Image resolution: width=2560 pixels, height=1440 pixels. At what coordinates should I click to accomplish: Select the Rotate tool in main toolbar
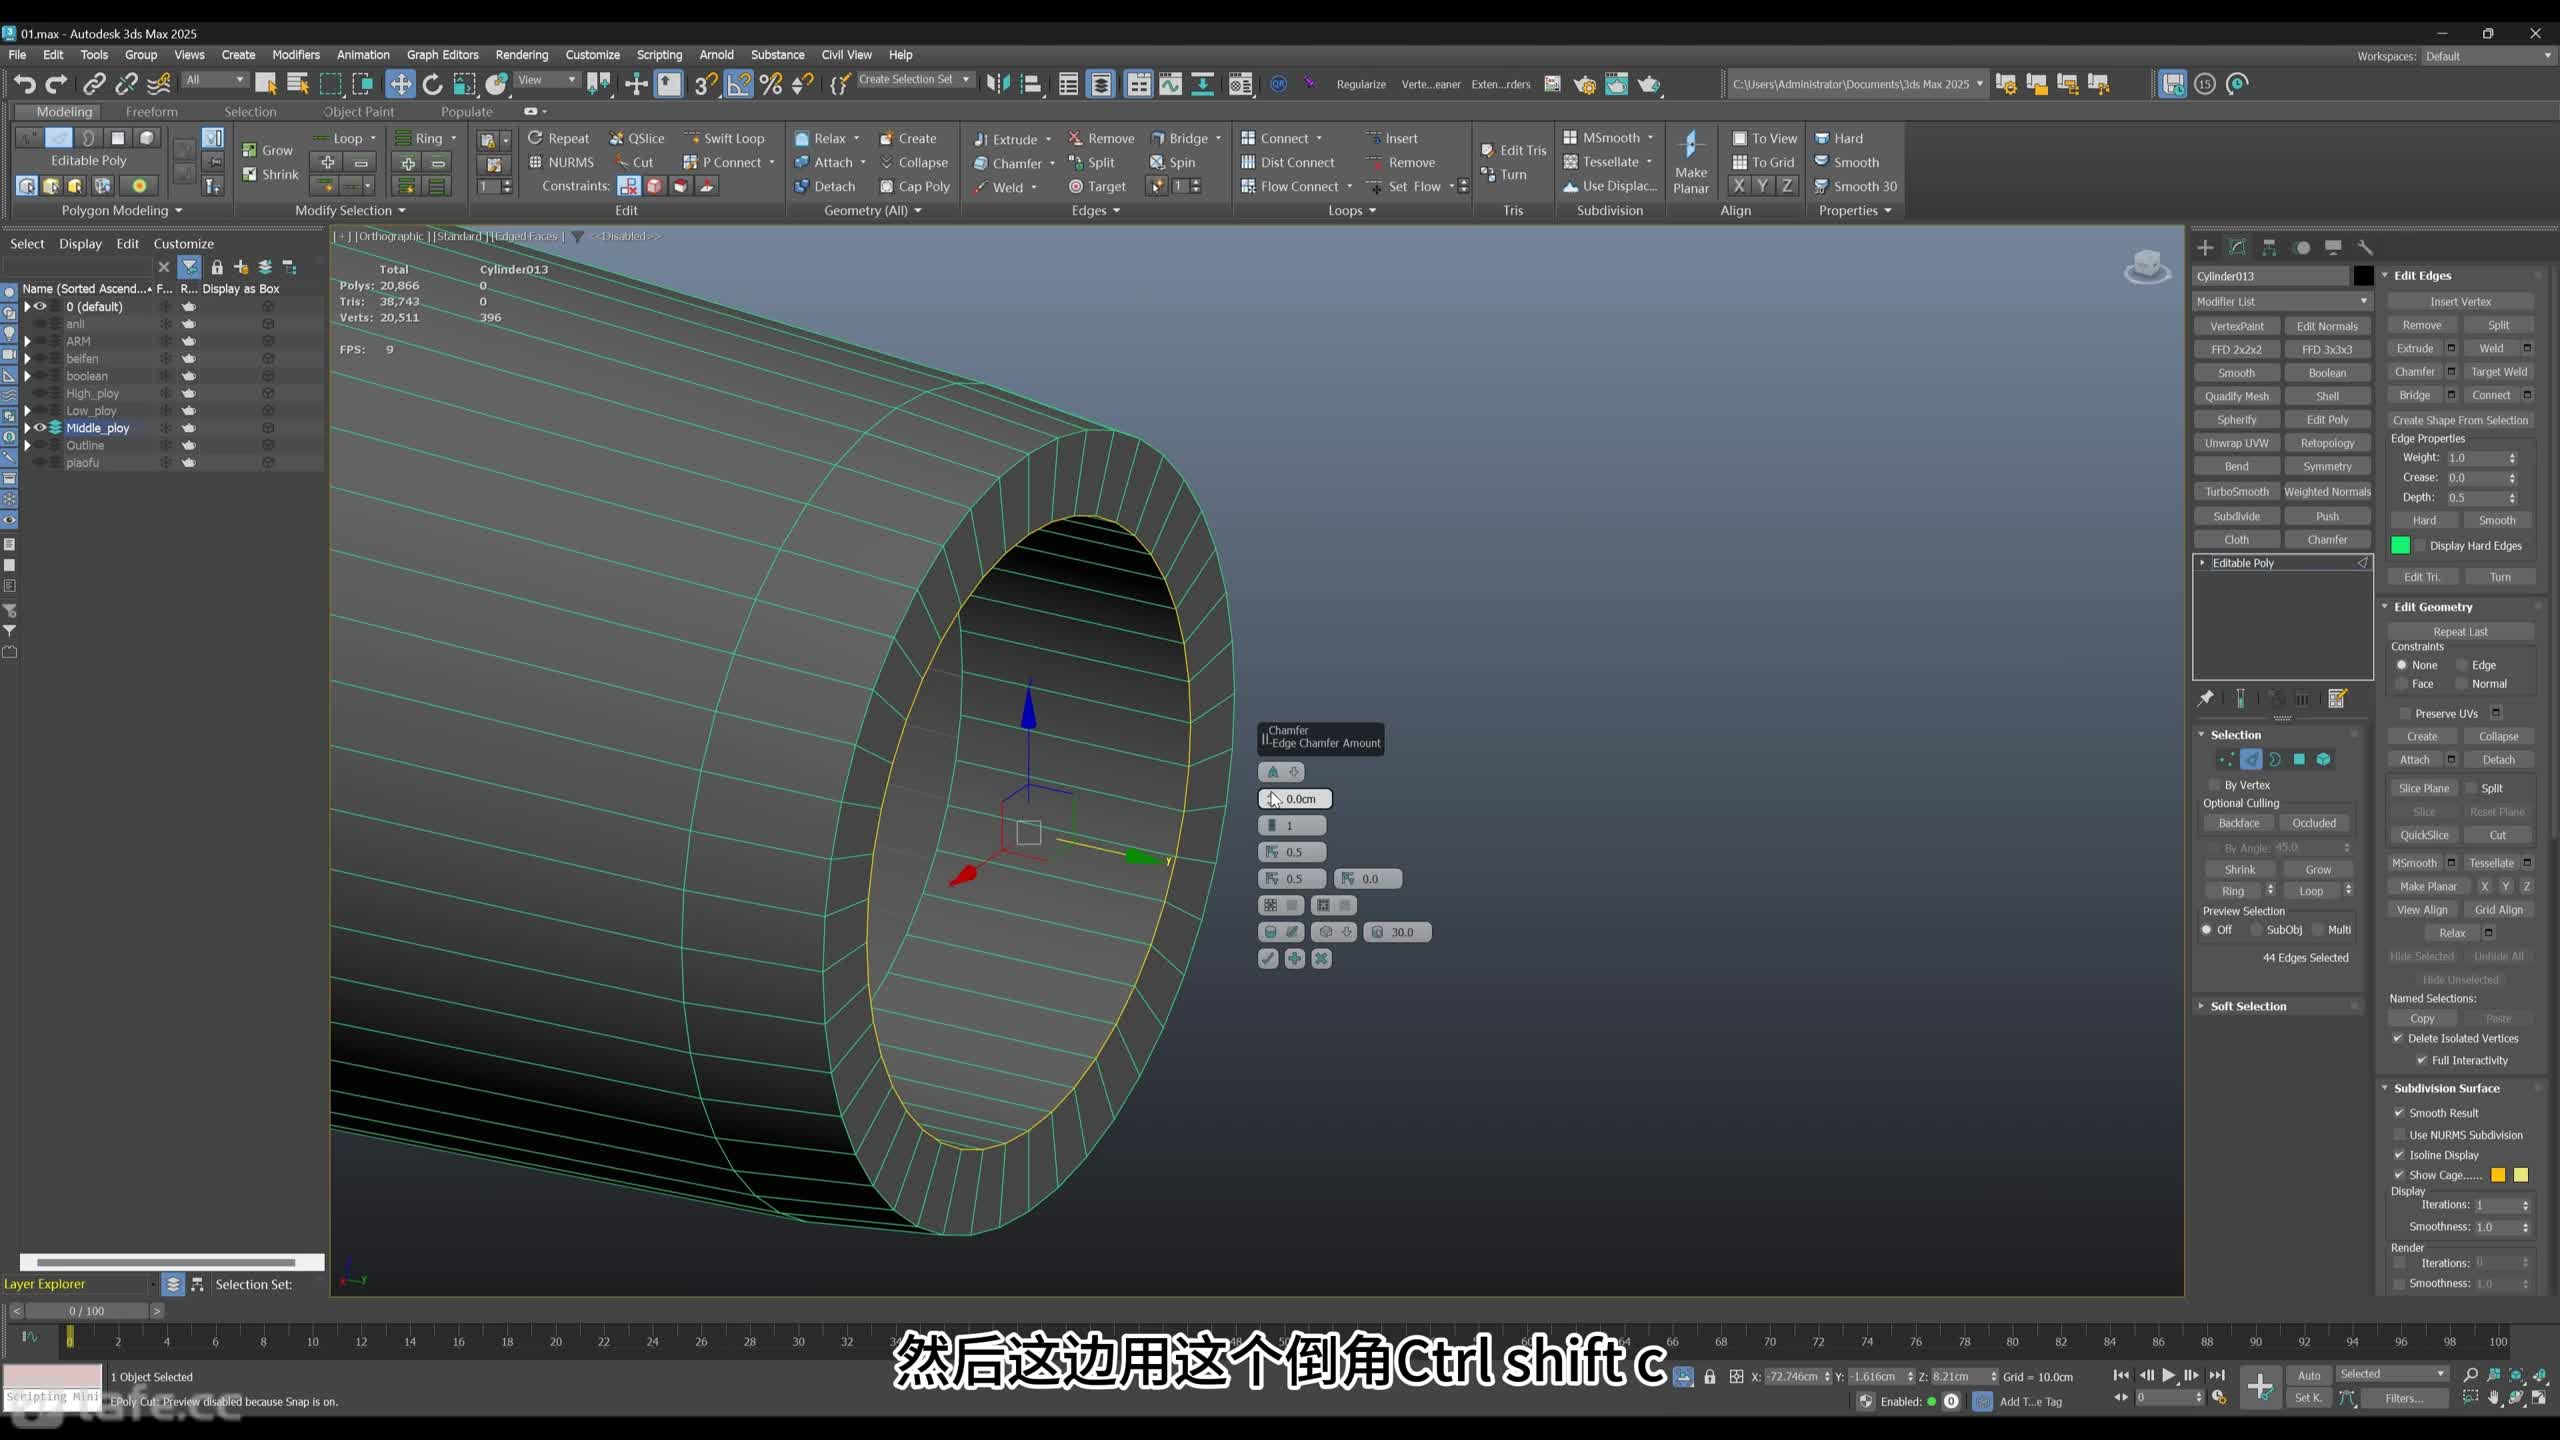[432, 85]
